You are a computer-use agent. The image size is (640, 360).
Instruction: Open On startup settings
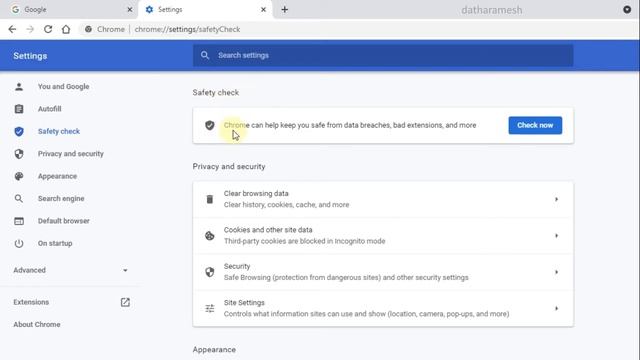[55, 243]
